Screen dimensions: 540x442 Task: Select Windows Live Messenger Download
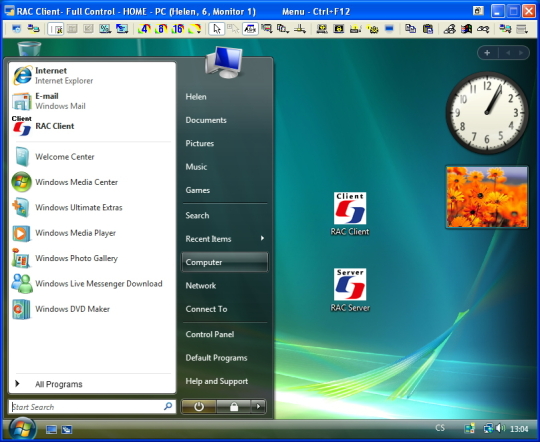(92, 284)
